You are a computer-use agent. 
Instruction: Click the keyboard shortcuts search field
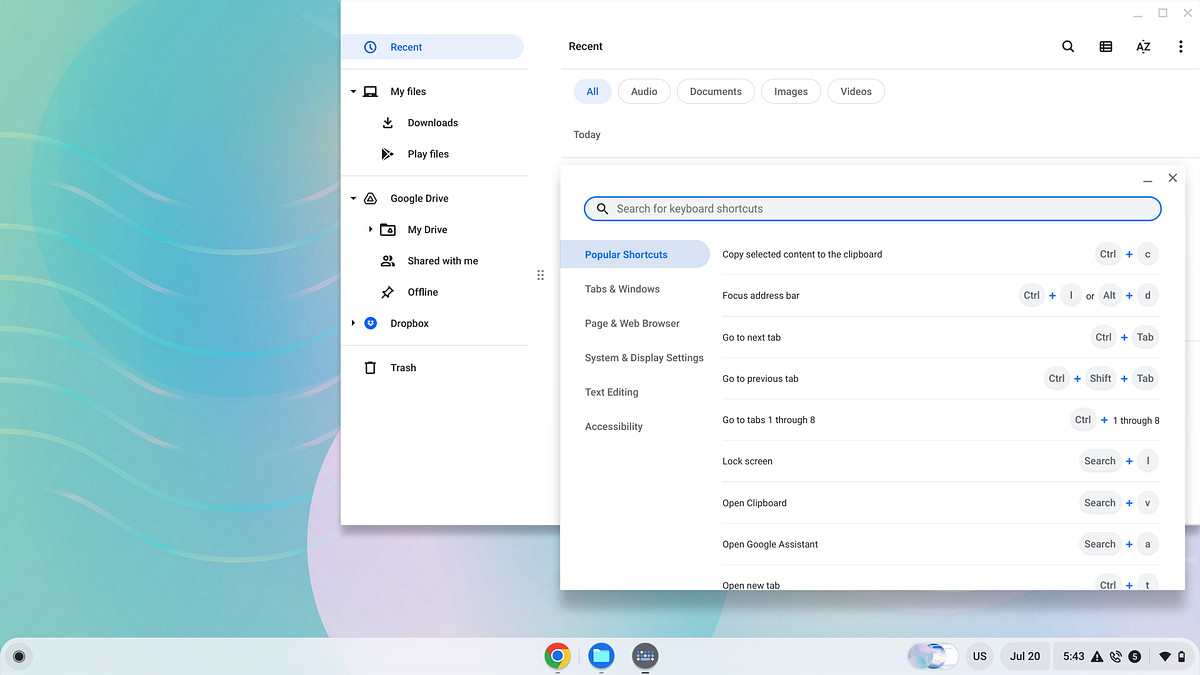(x=872, y=208)
